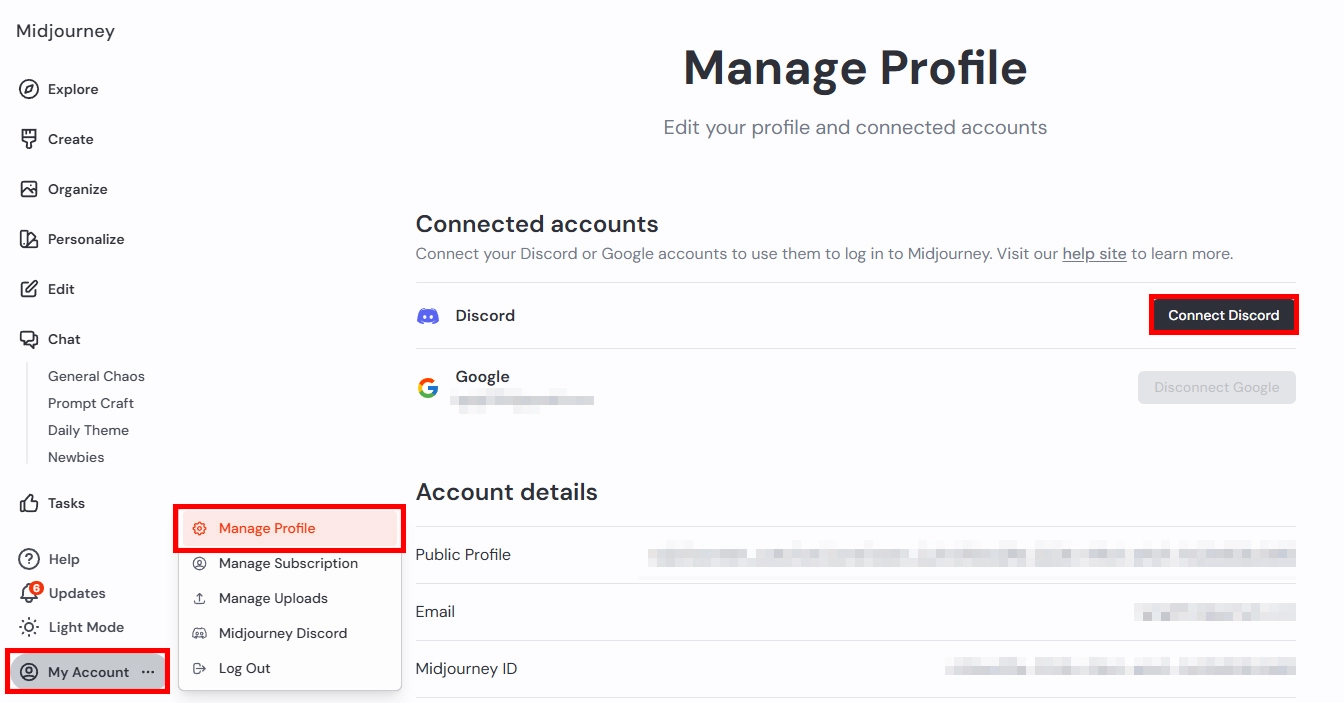1344x703 pixels.
Task: Go to the Daily Theme chat room
Action: click(x=88, y=430)
